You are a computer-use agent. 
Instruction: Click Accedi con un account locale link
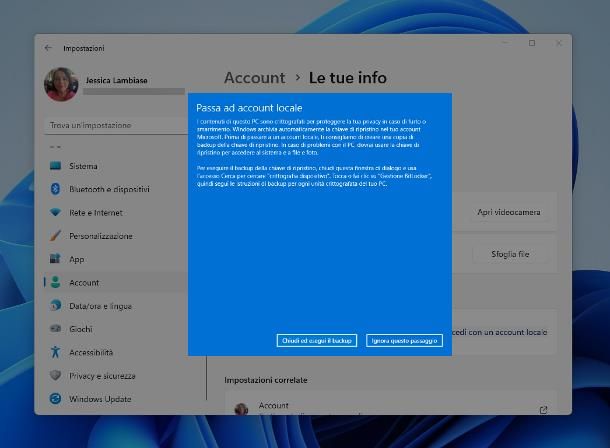(500, 332)
